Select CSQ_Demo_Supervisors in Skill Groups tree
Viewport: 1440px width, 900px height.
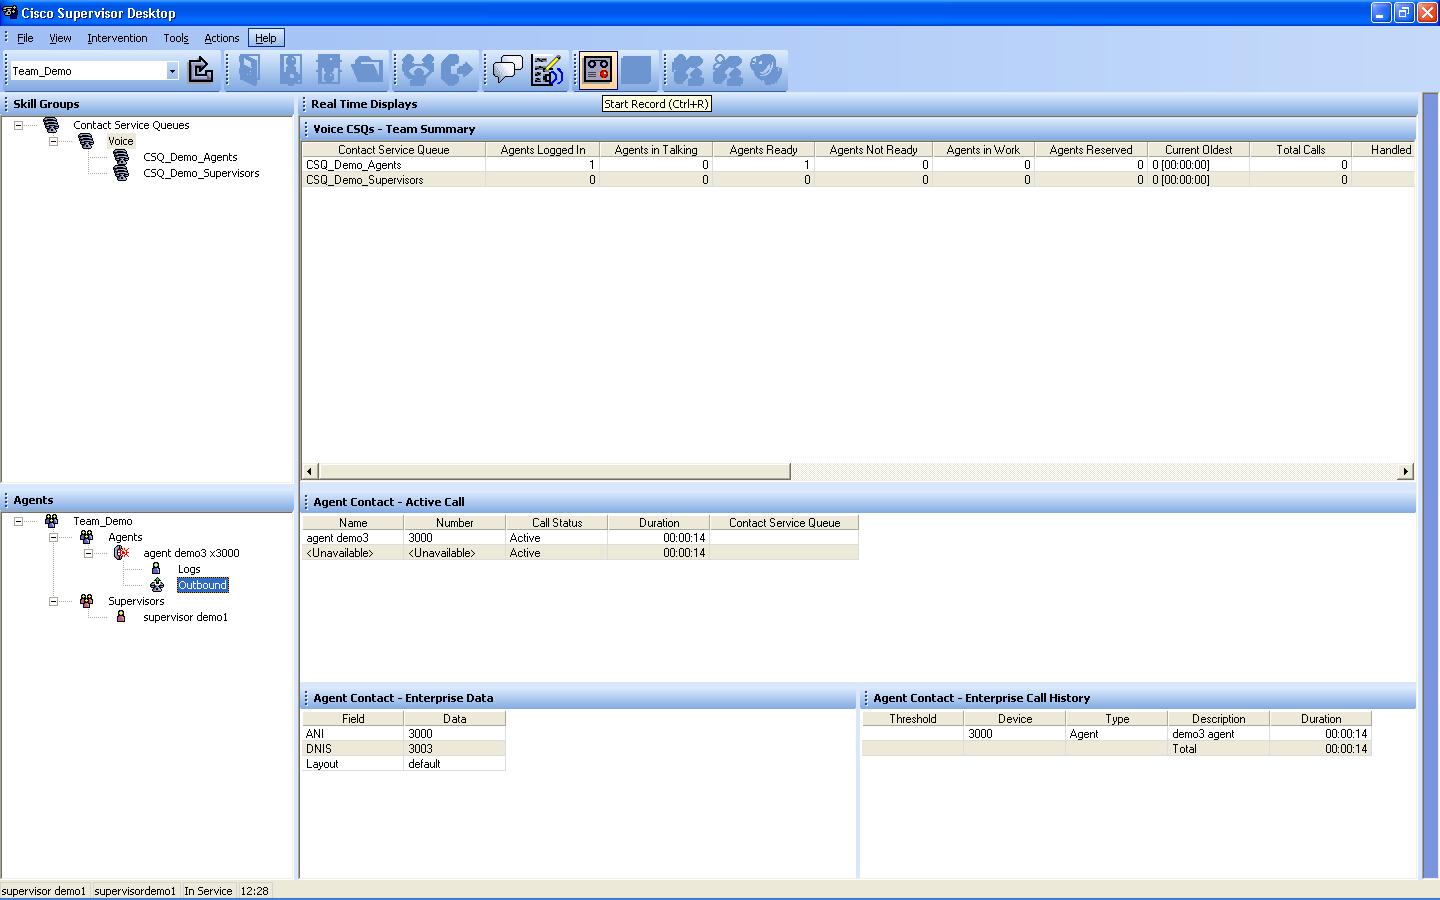[201, 173]
